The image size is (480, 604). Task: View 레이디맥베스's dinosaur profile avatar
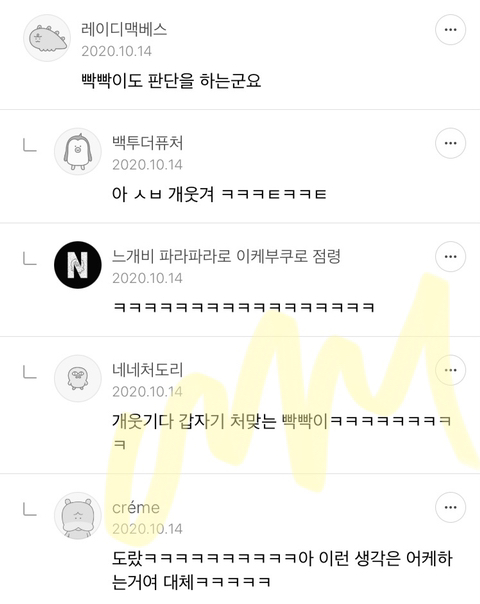(47, 38)
